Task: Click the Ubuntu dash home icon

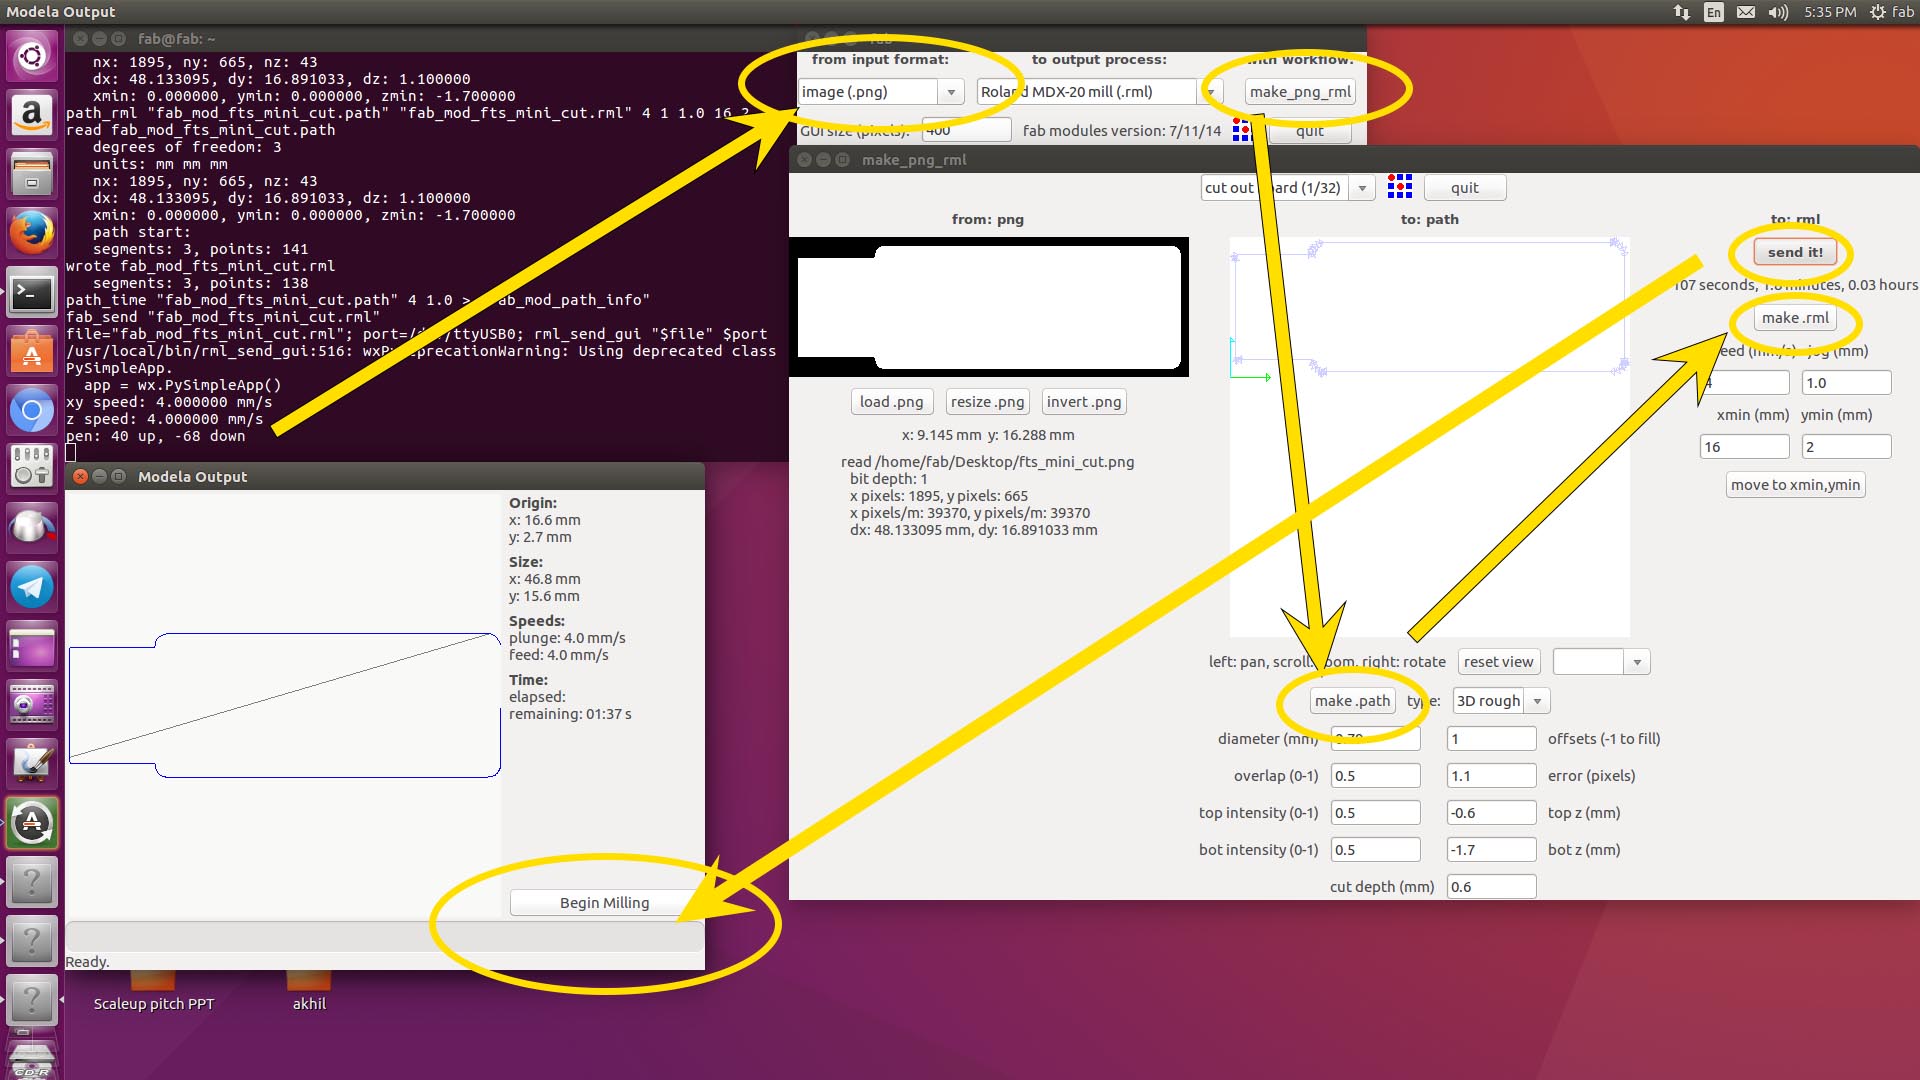Action: pyautogui.click(x=32, y=55)
